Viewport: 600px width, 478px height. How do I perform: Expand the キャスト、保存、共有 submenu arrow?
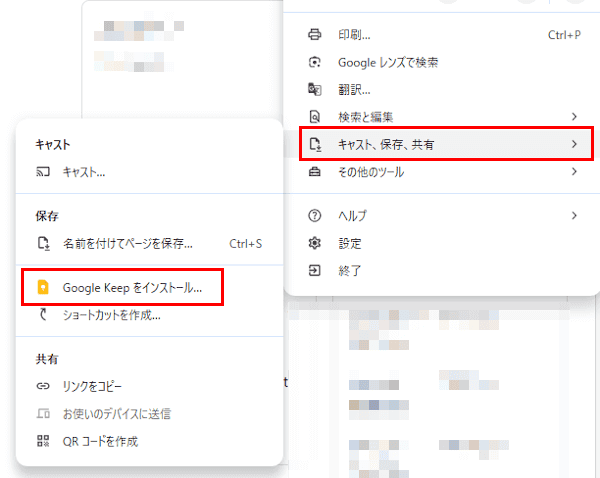click(574, 144)
